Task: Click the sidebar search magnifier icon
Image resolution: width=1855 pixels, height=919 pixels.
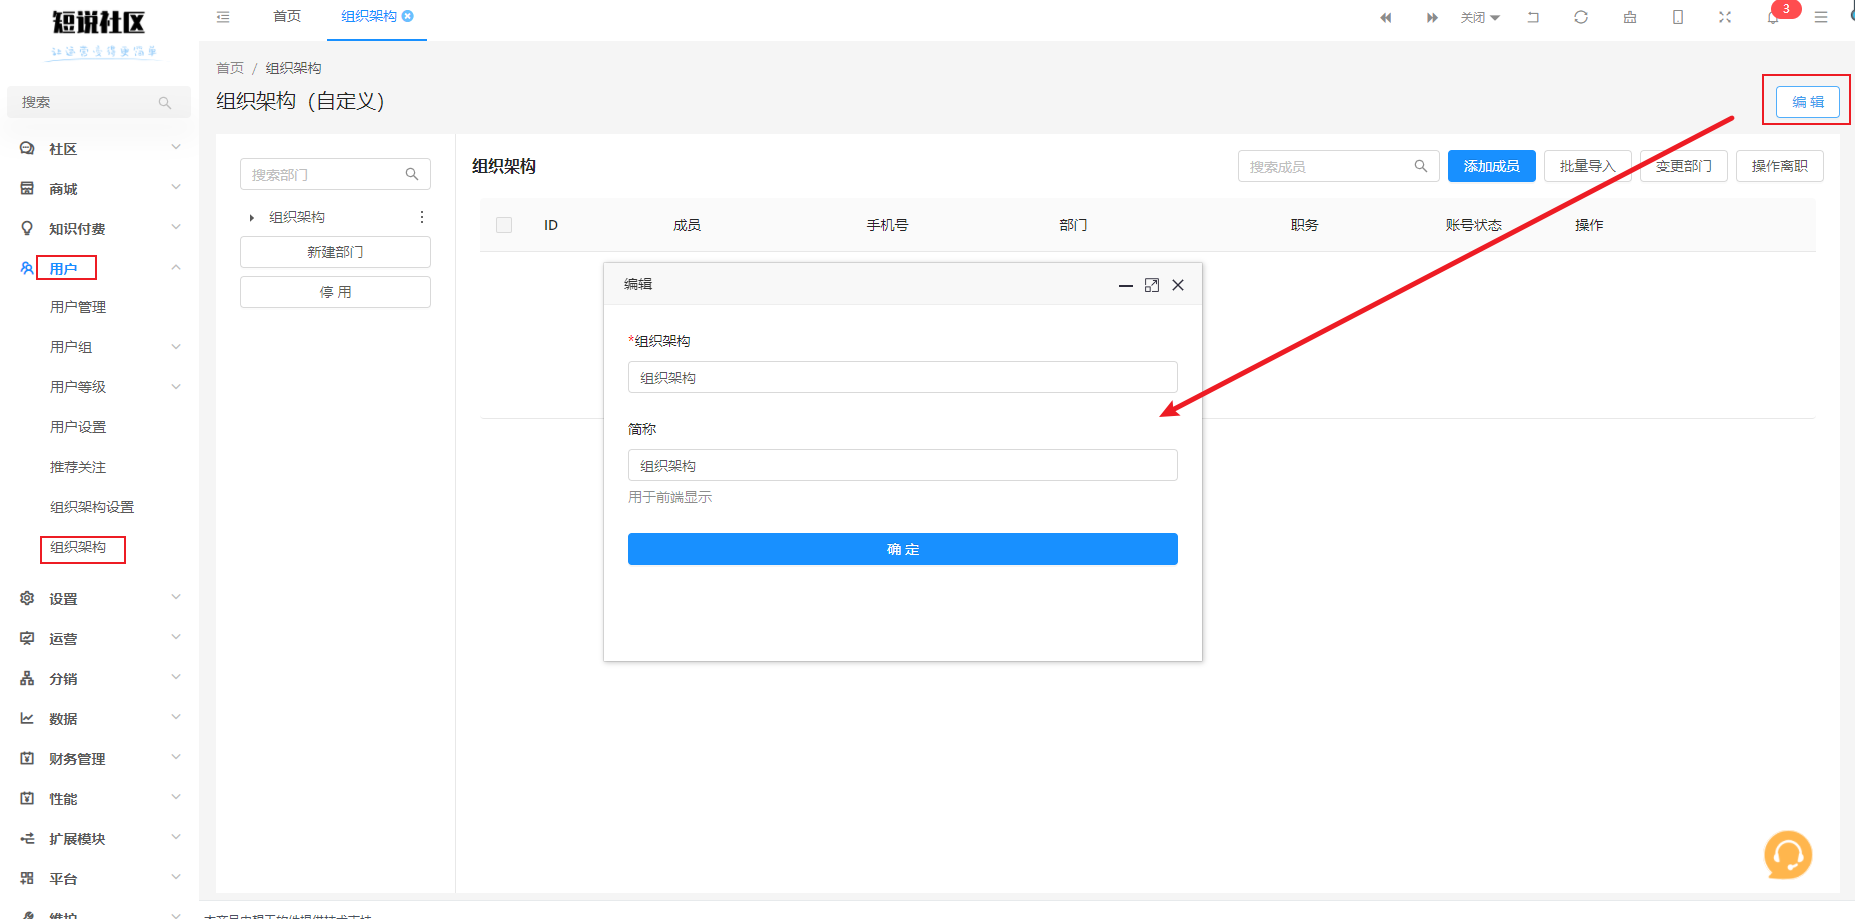Action: tap(165, 102)
